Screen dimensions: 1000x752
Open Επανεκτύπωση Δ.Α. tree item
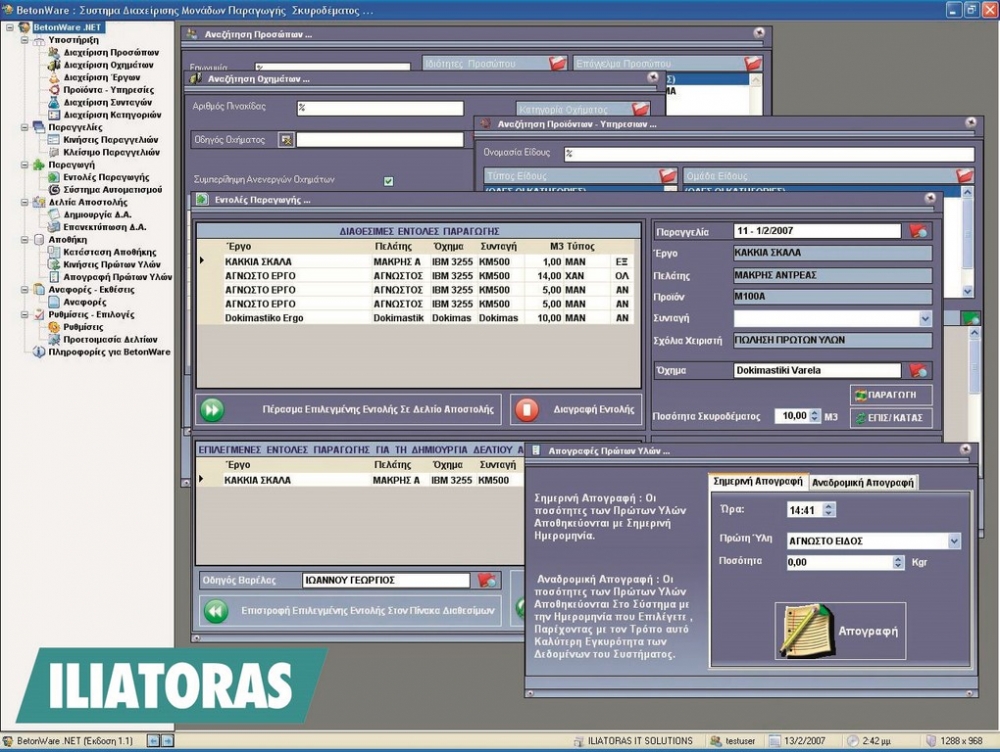(105, 227)
